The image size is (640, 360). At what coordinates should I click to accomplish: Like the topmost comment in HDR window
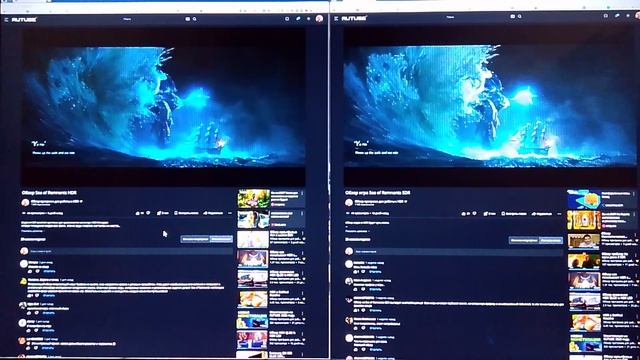pyautogui.click(x=30, y=271)
